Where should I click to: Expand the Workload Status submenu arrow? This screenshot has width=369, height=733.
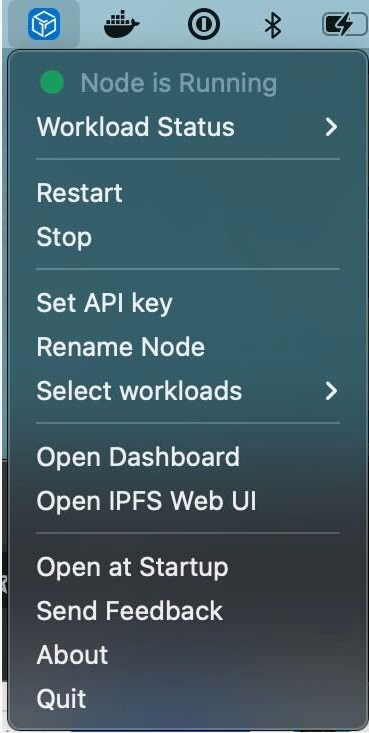point(331,127)
